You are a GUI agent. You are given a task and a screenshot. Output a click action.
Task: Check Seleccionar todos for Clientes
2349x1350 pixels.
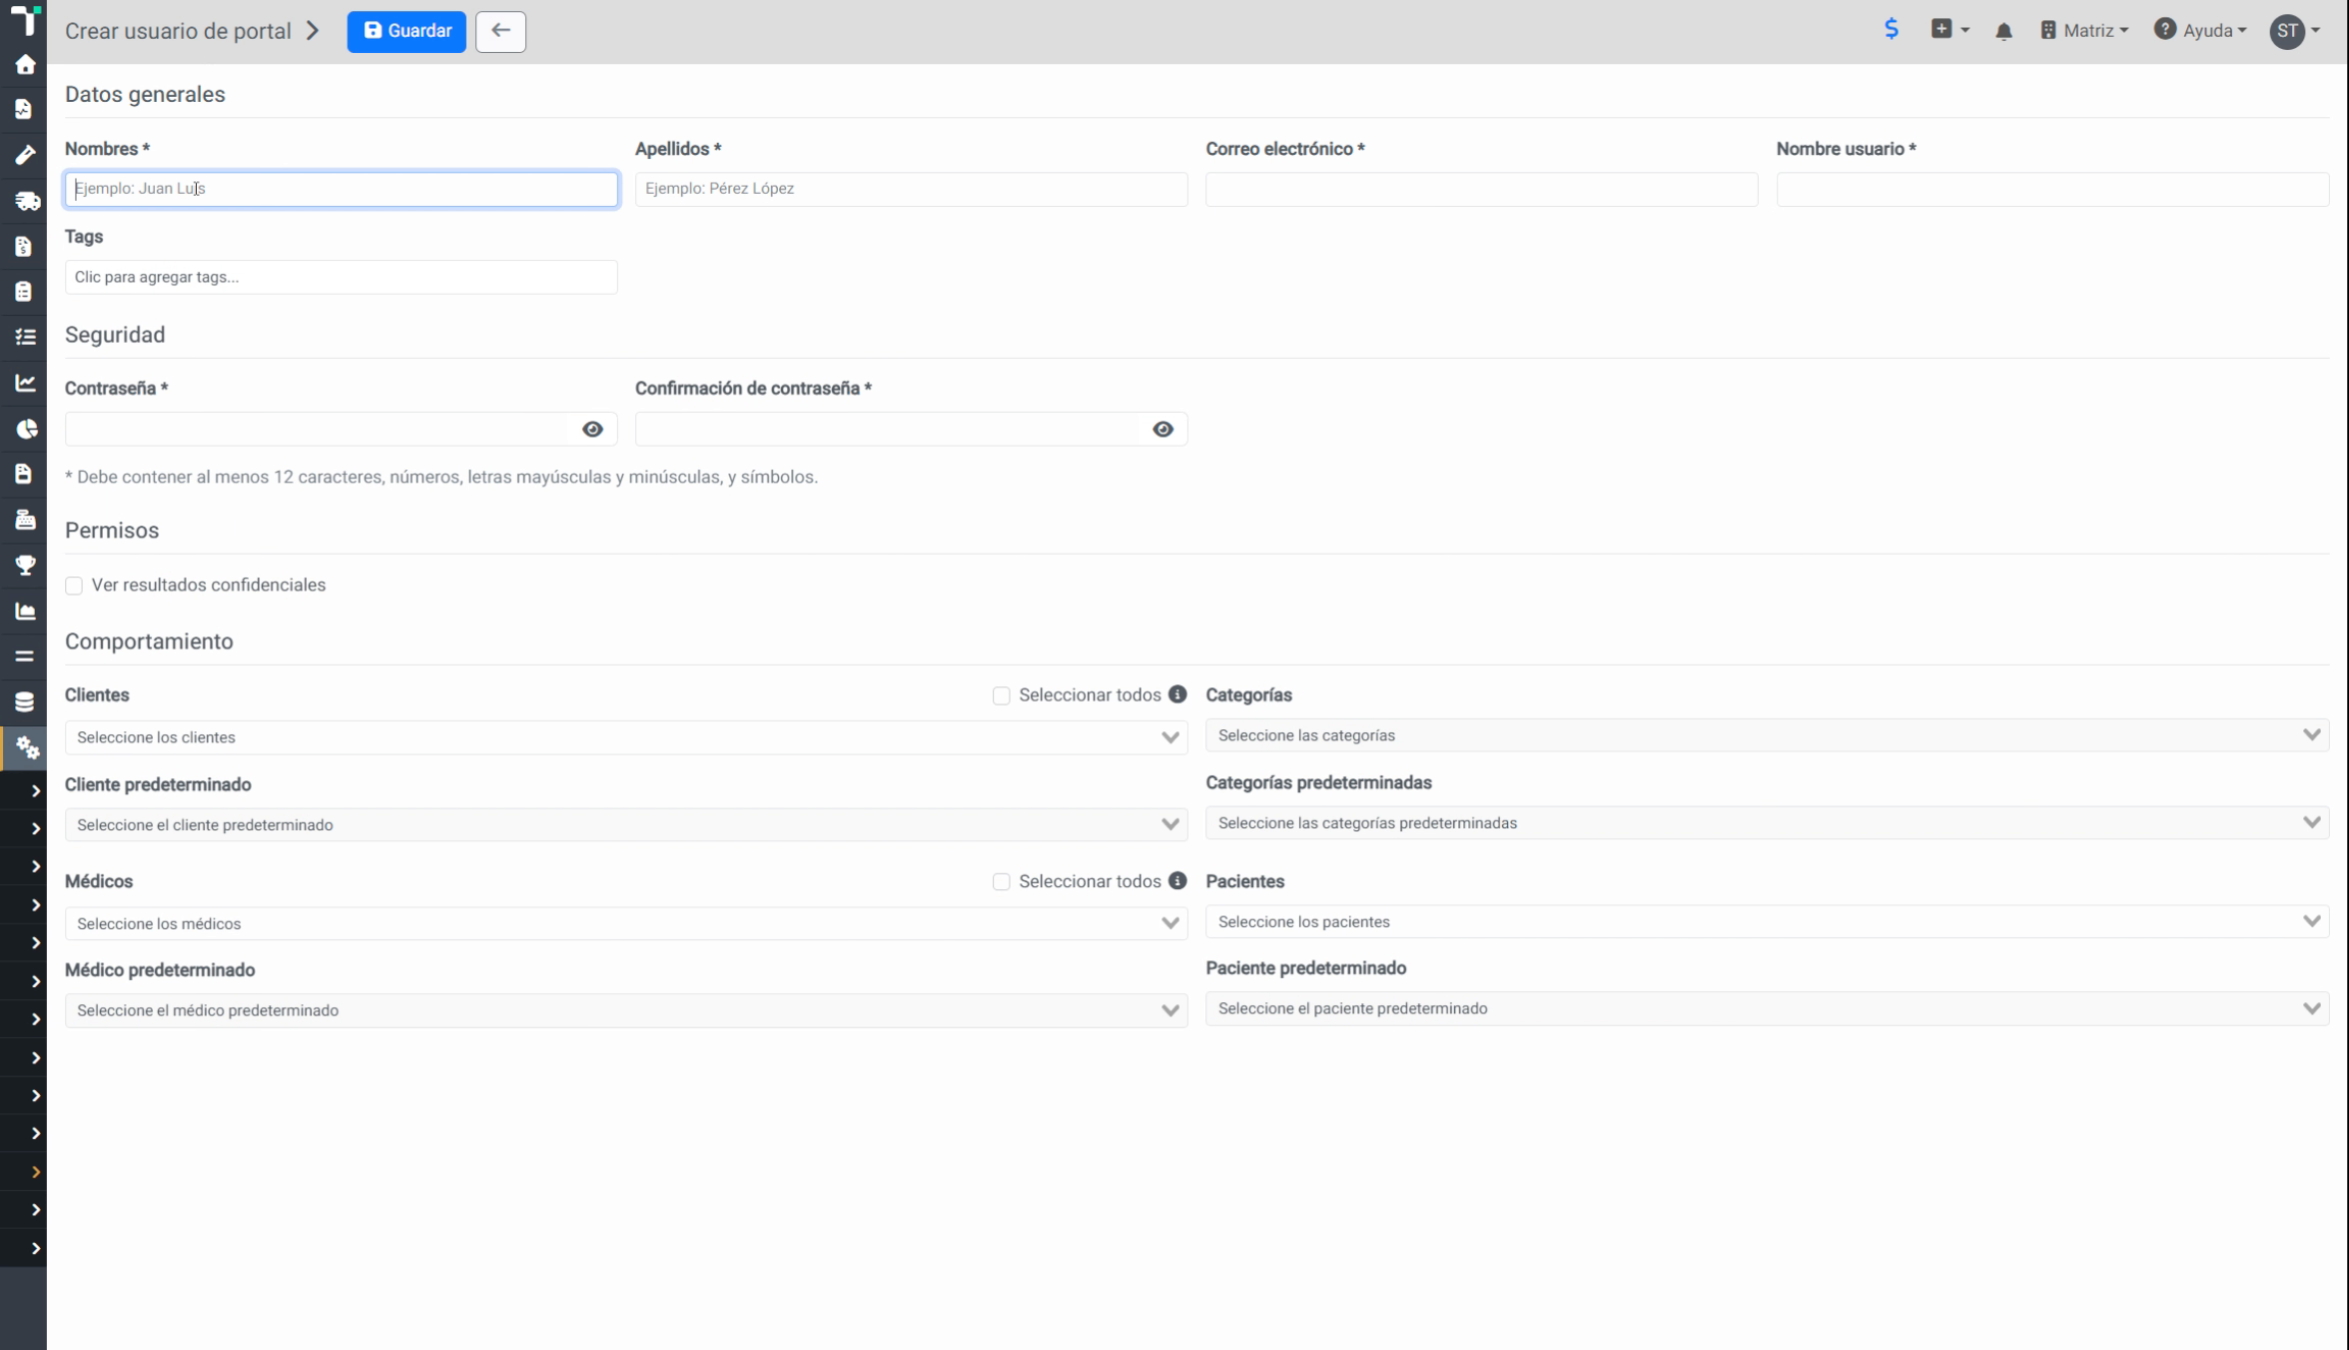(1001, 695)
